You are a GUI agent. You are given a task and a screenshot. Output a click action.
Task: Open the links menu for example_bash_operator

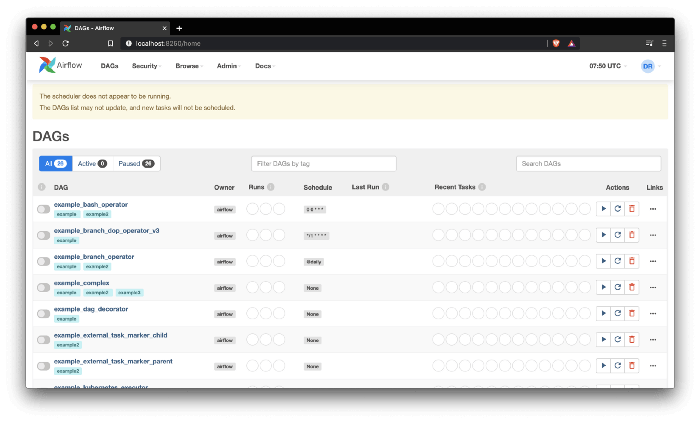coord(653,209)
